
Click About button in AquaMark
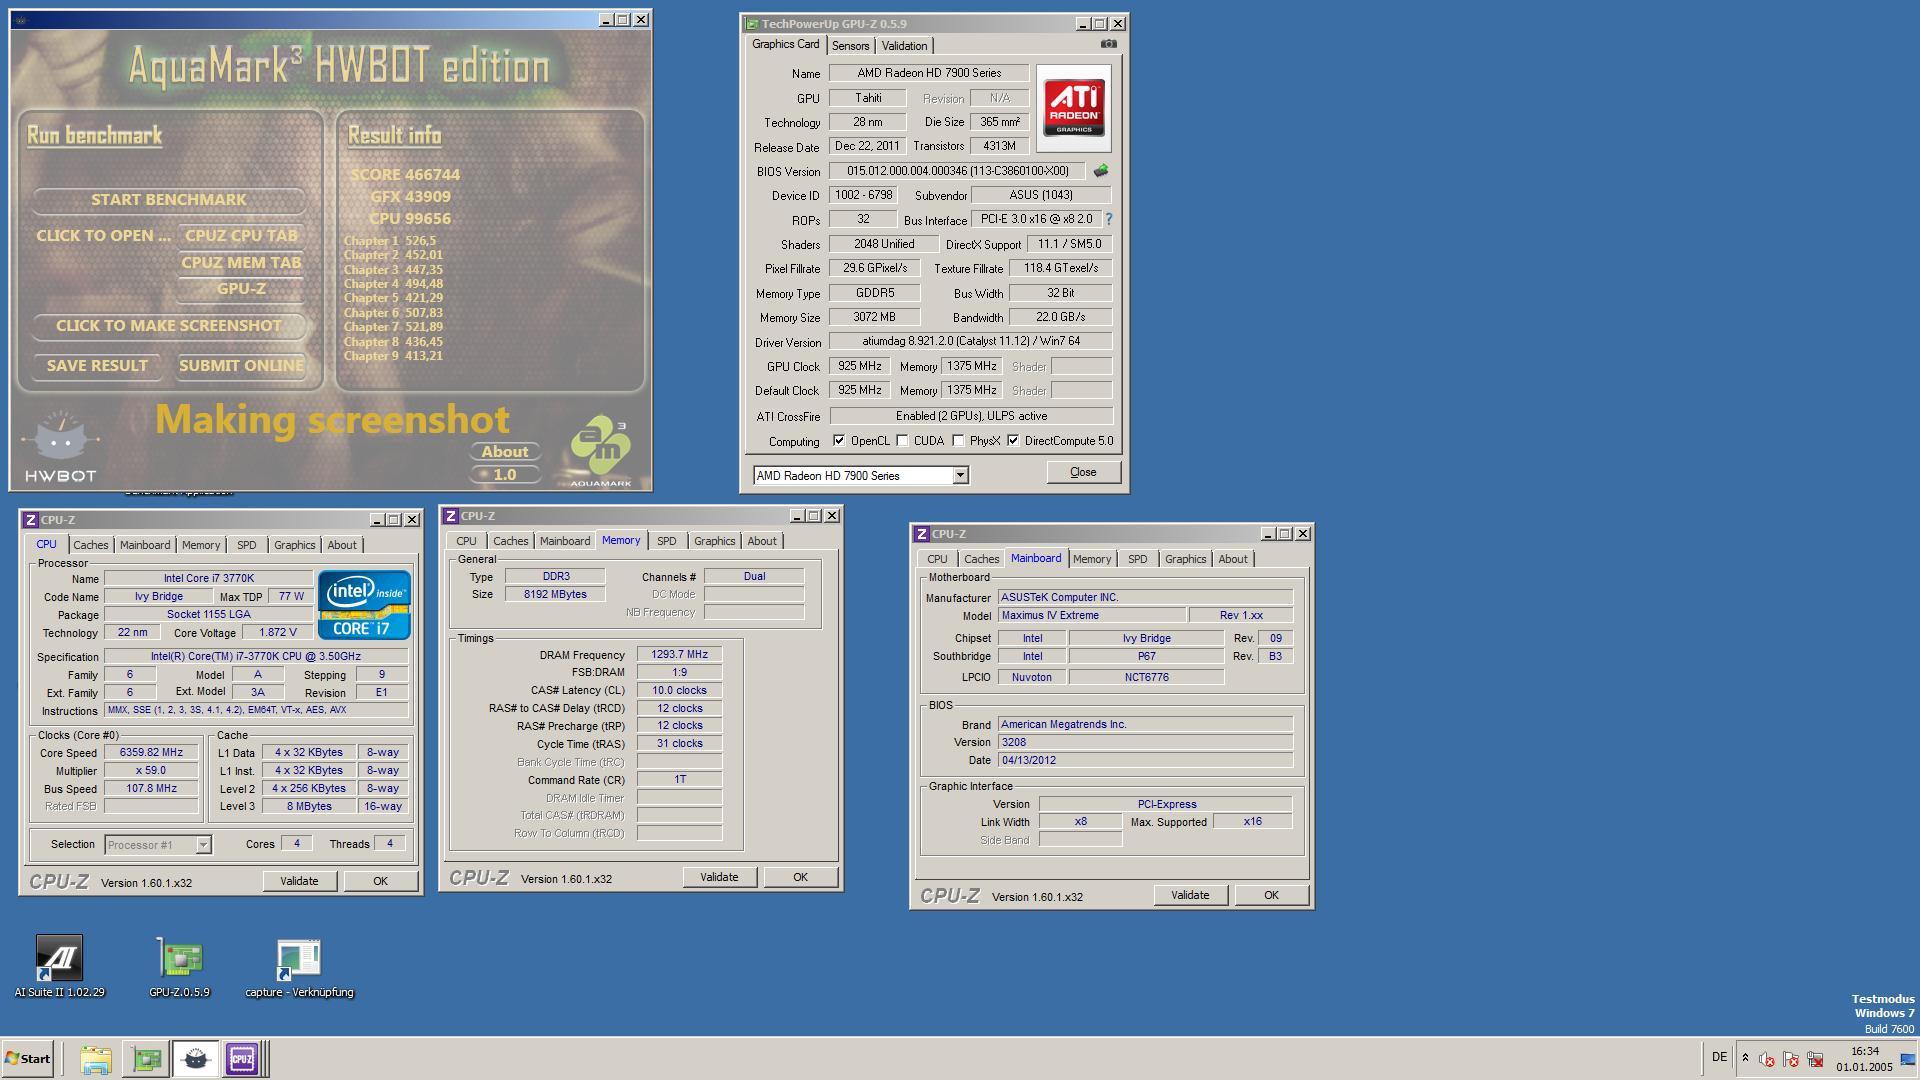504,452
